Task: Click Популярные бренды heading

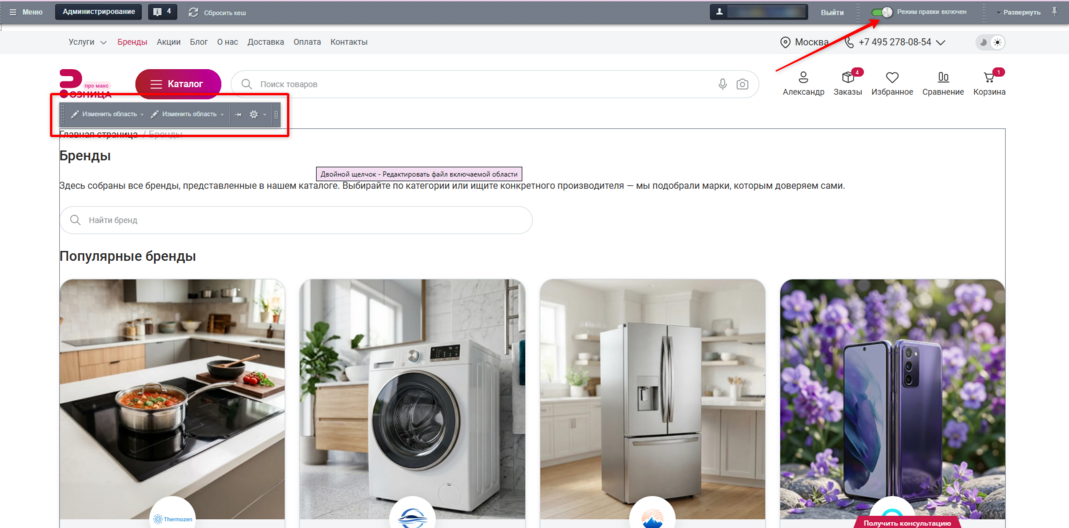Action: [127, 256]
